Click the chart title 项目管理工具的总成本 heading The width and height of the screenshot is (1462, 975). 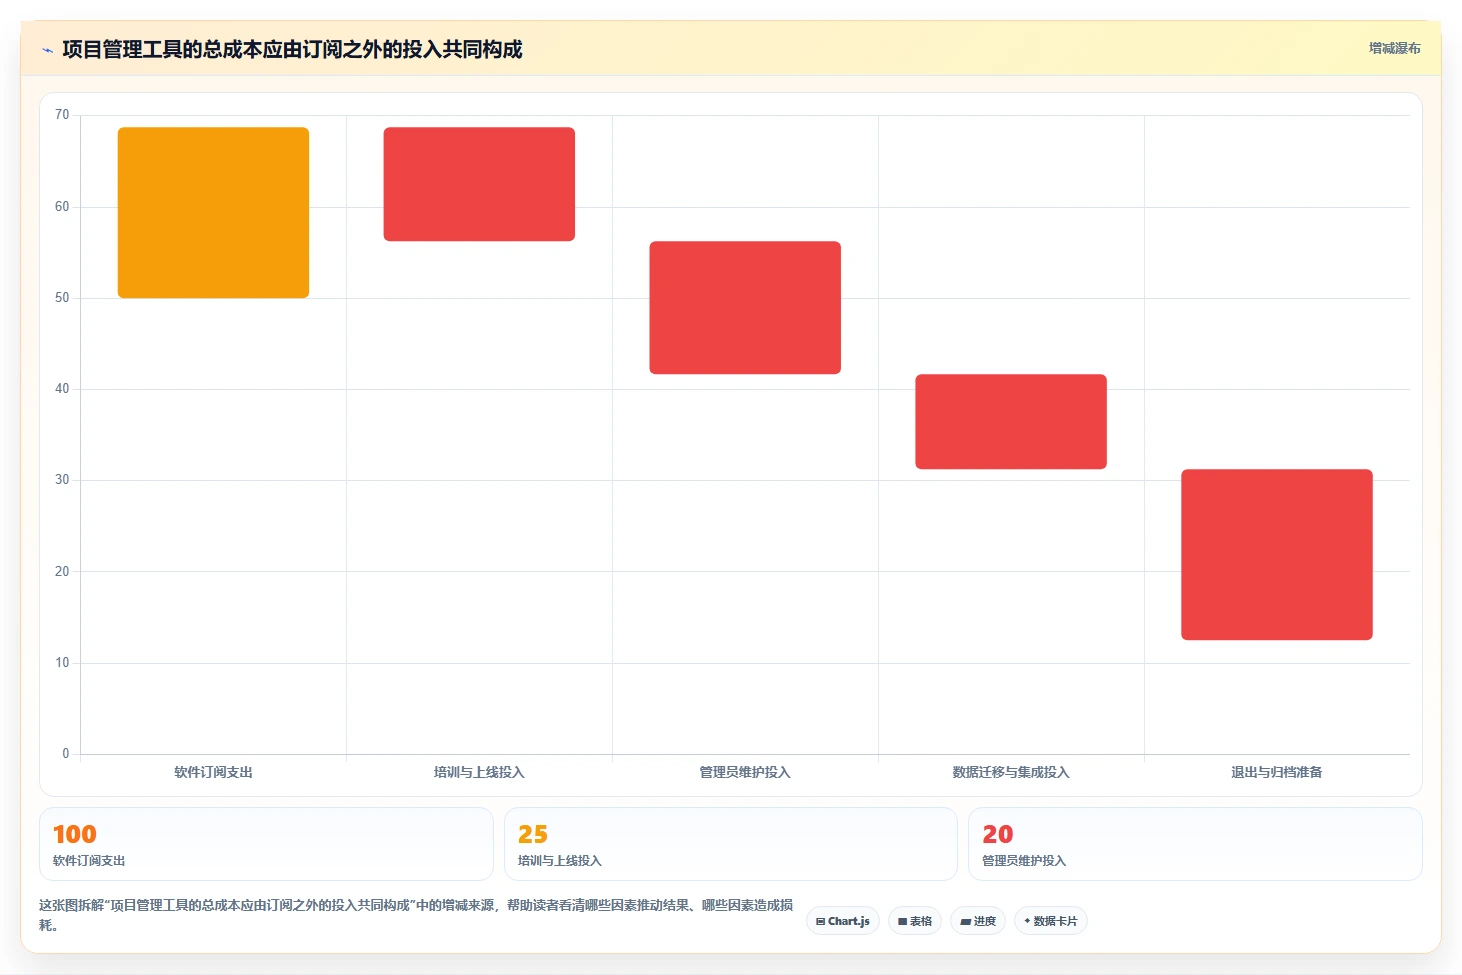click(x=292, y=49)
